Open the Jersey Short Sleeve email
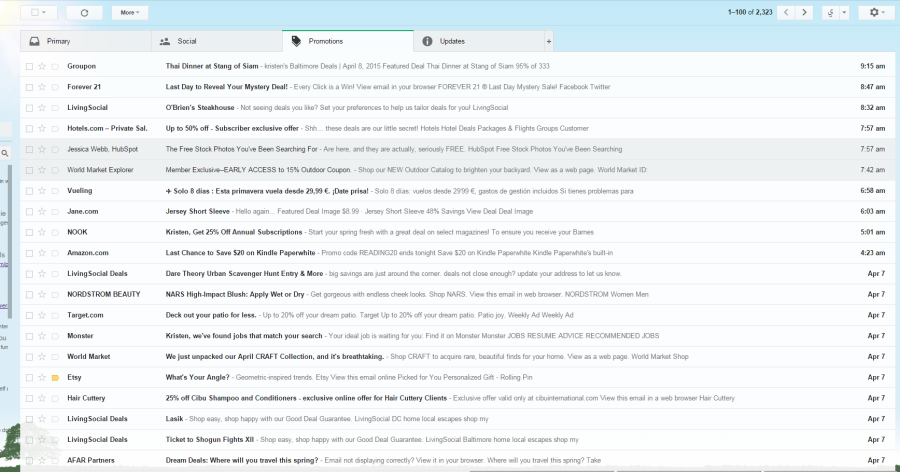The height and width of the screenshot is (472, 900). pos(197,211)
